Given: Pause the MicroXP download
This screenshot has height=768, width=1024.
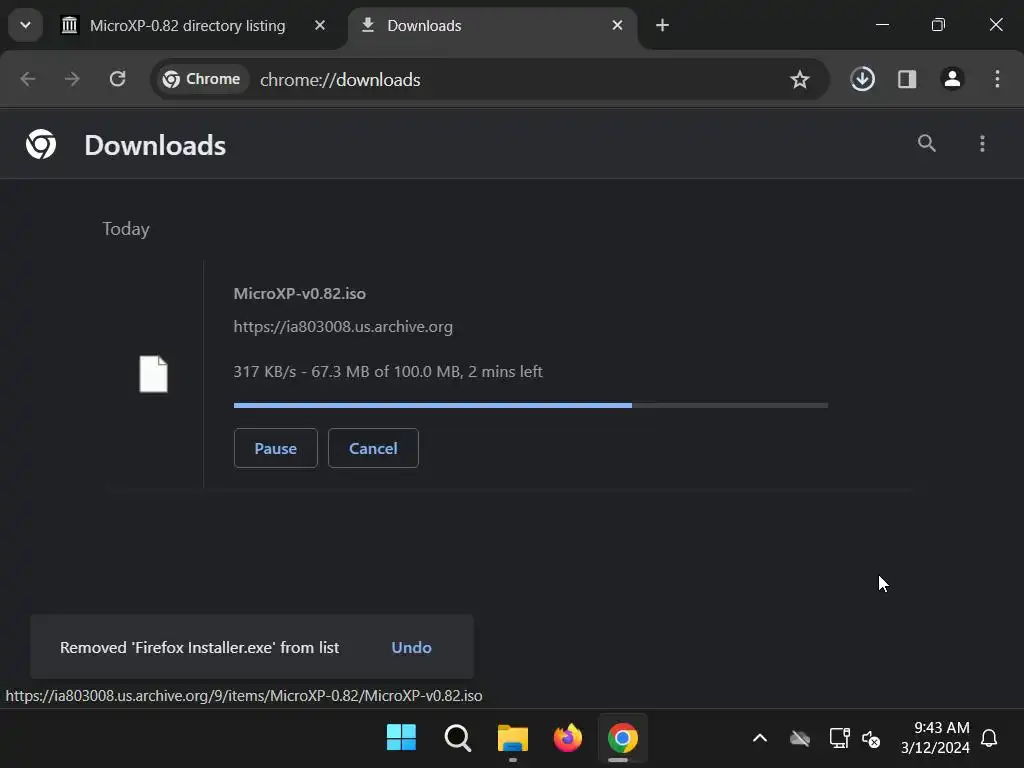Looking at the screenshot, I should (276, 448).
